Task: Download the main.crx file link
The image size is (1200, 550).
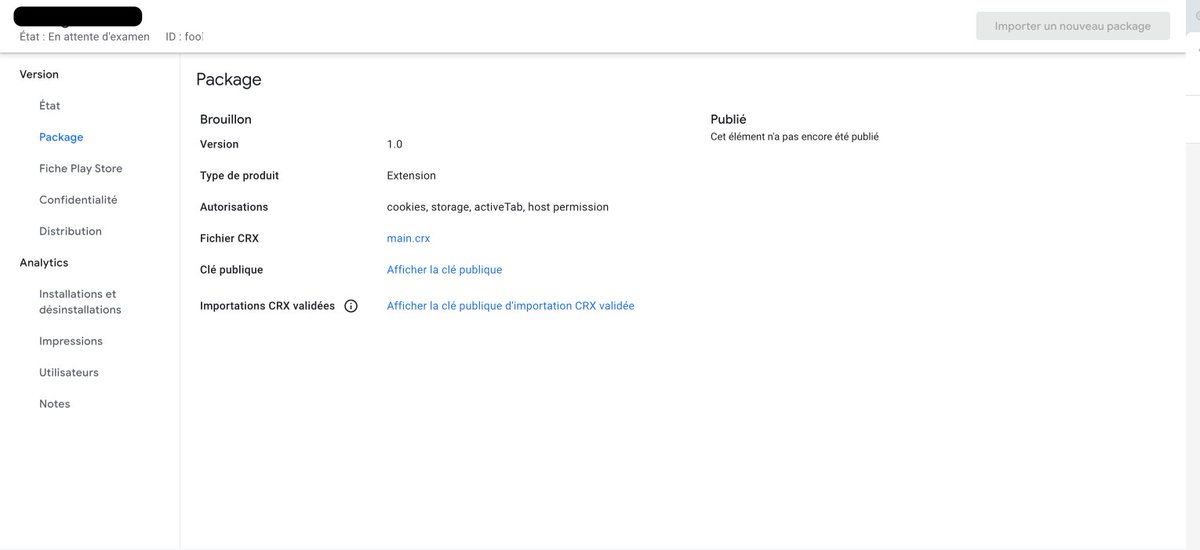Action: (408, 238)
